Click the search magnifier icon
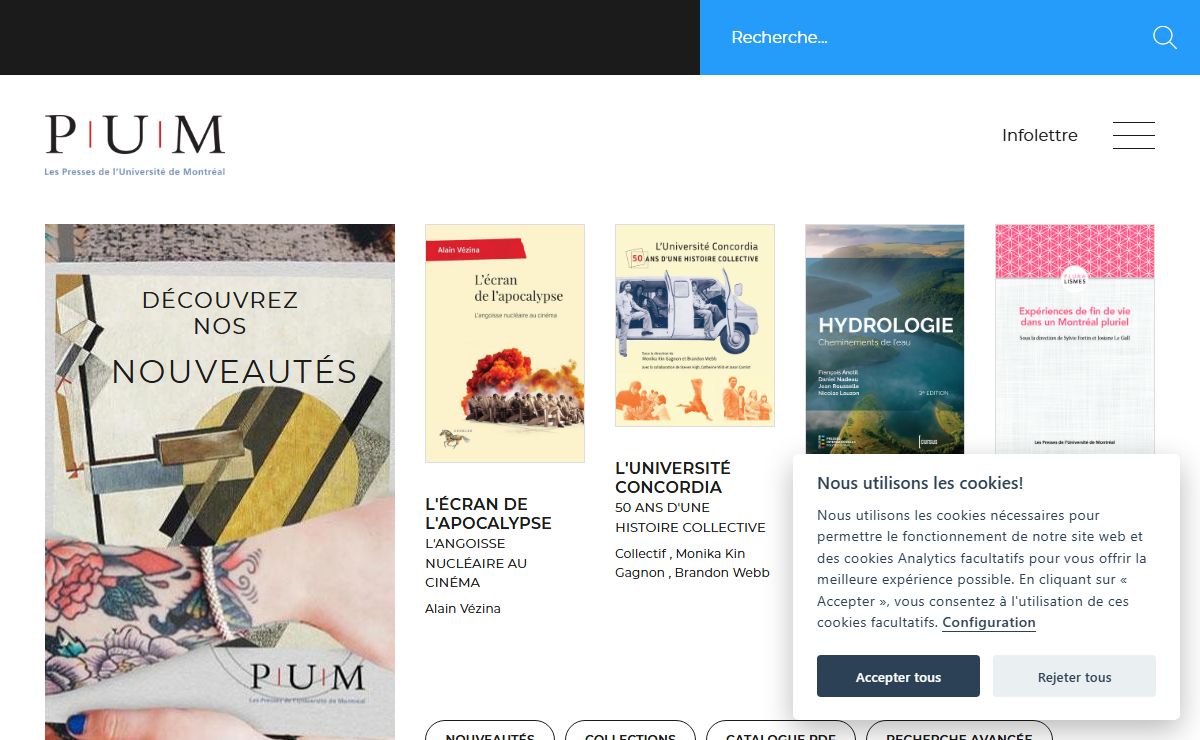Screen dimensions: 1200x740 point(1164,38)
